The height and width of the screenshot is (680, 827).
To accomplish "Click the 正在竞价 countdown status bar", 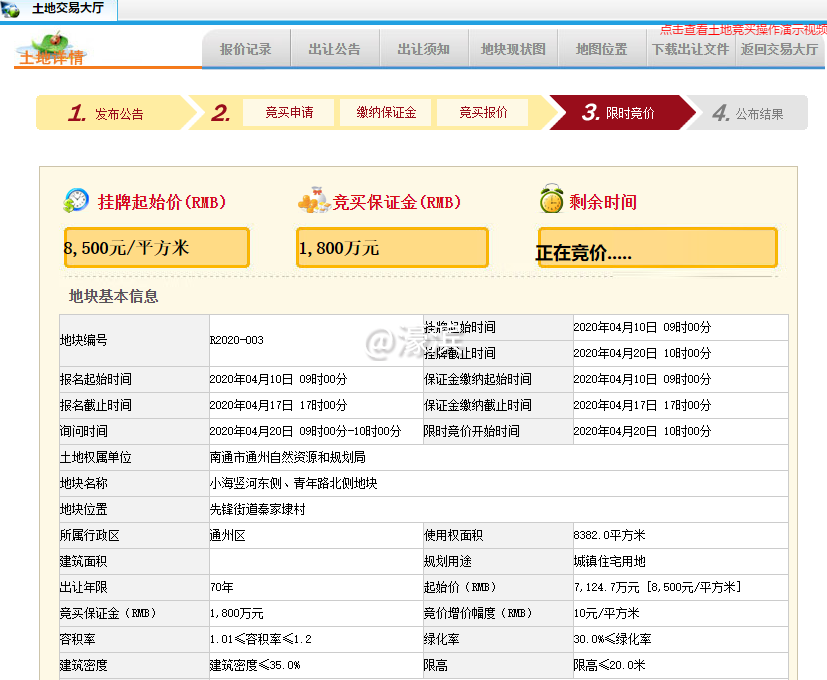I will click(657, 246).
